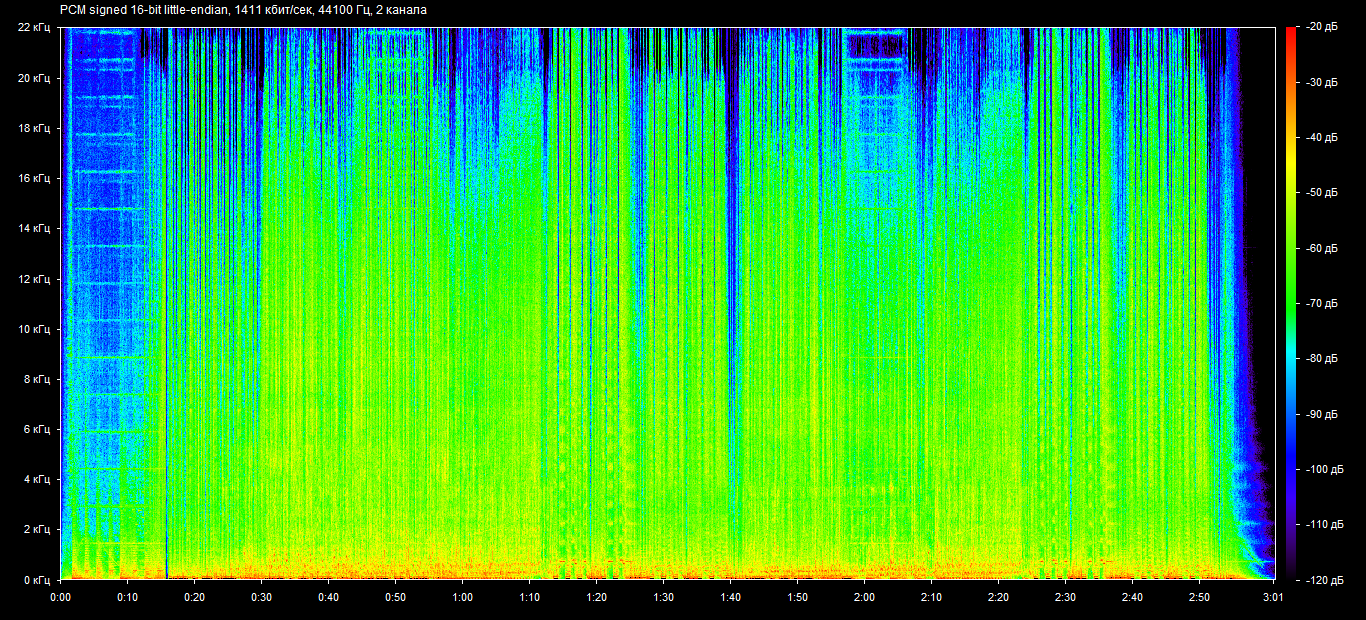Click the 1:00 time axis label
This screenshot has width=1366, height=620.
coord(462,597)
